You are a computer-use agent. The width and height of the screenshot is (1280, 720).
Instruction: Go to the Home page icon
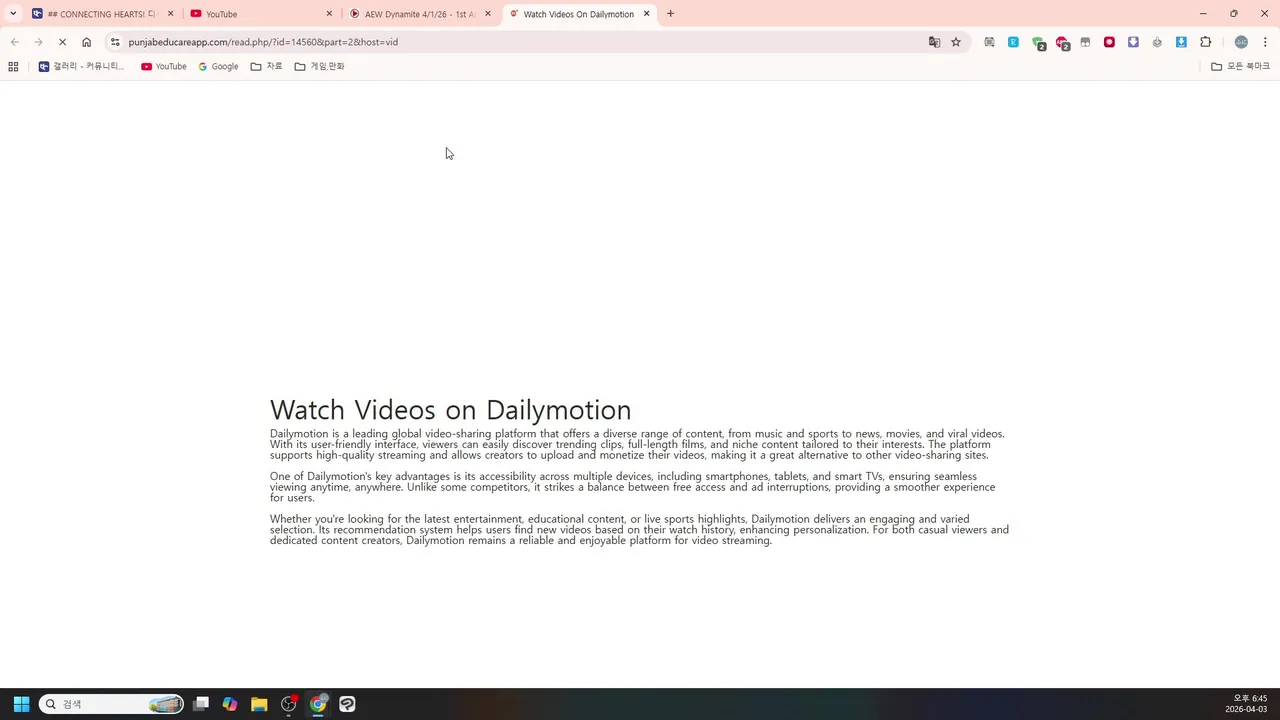point(87,42)
